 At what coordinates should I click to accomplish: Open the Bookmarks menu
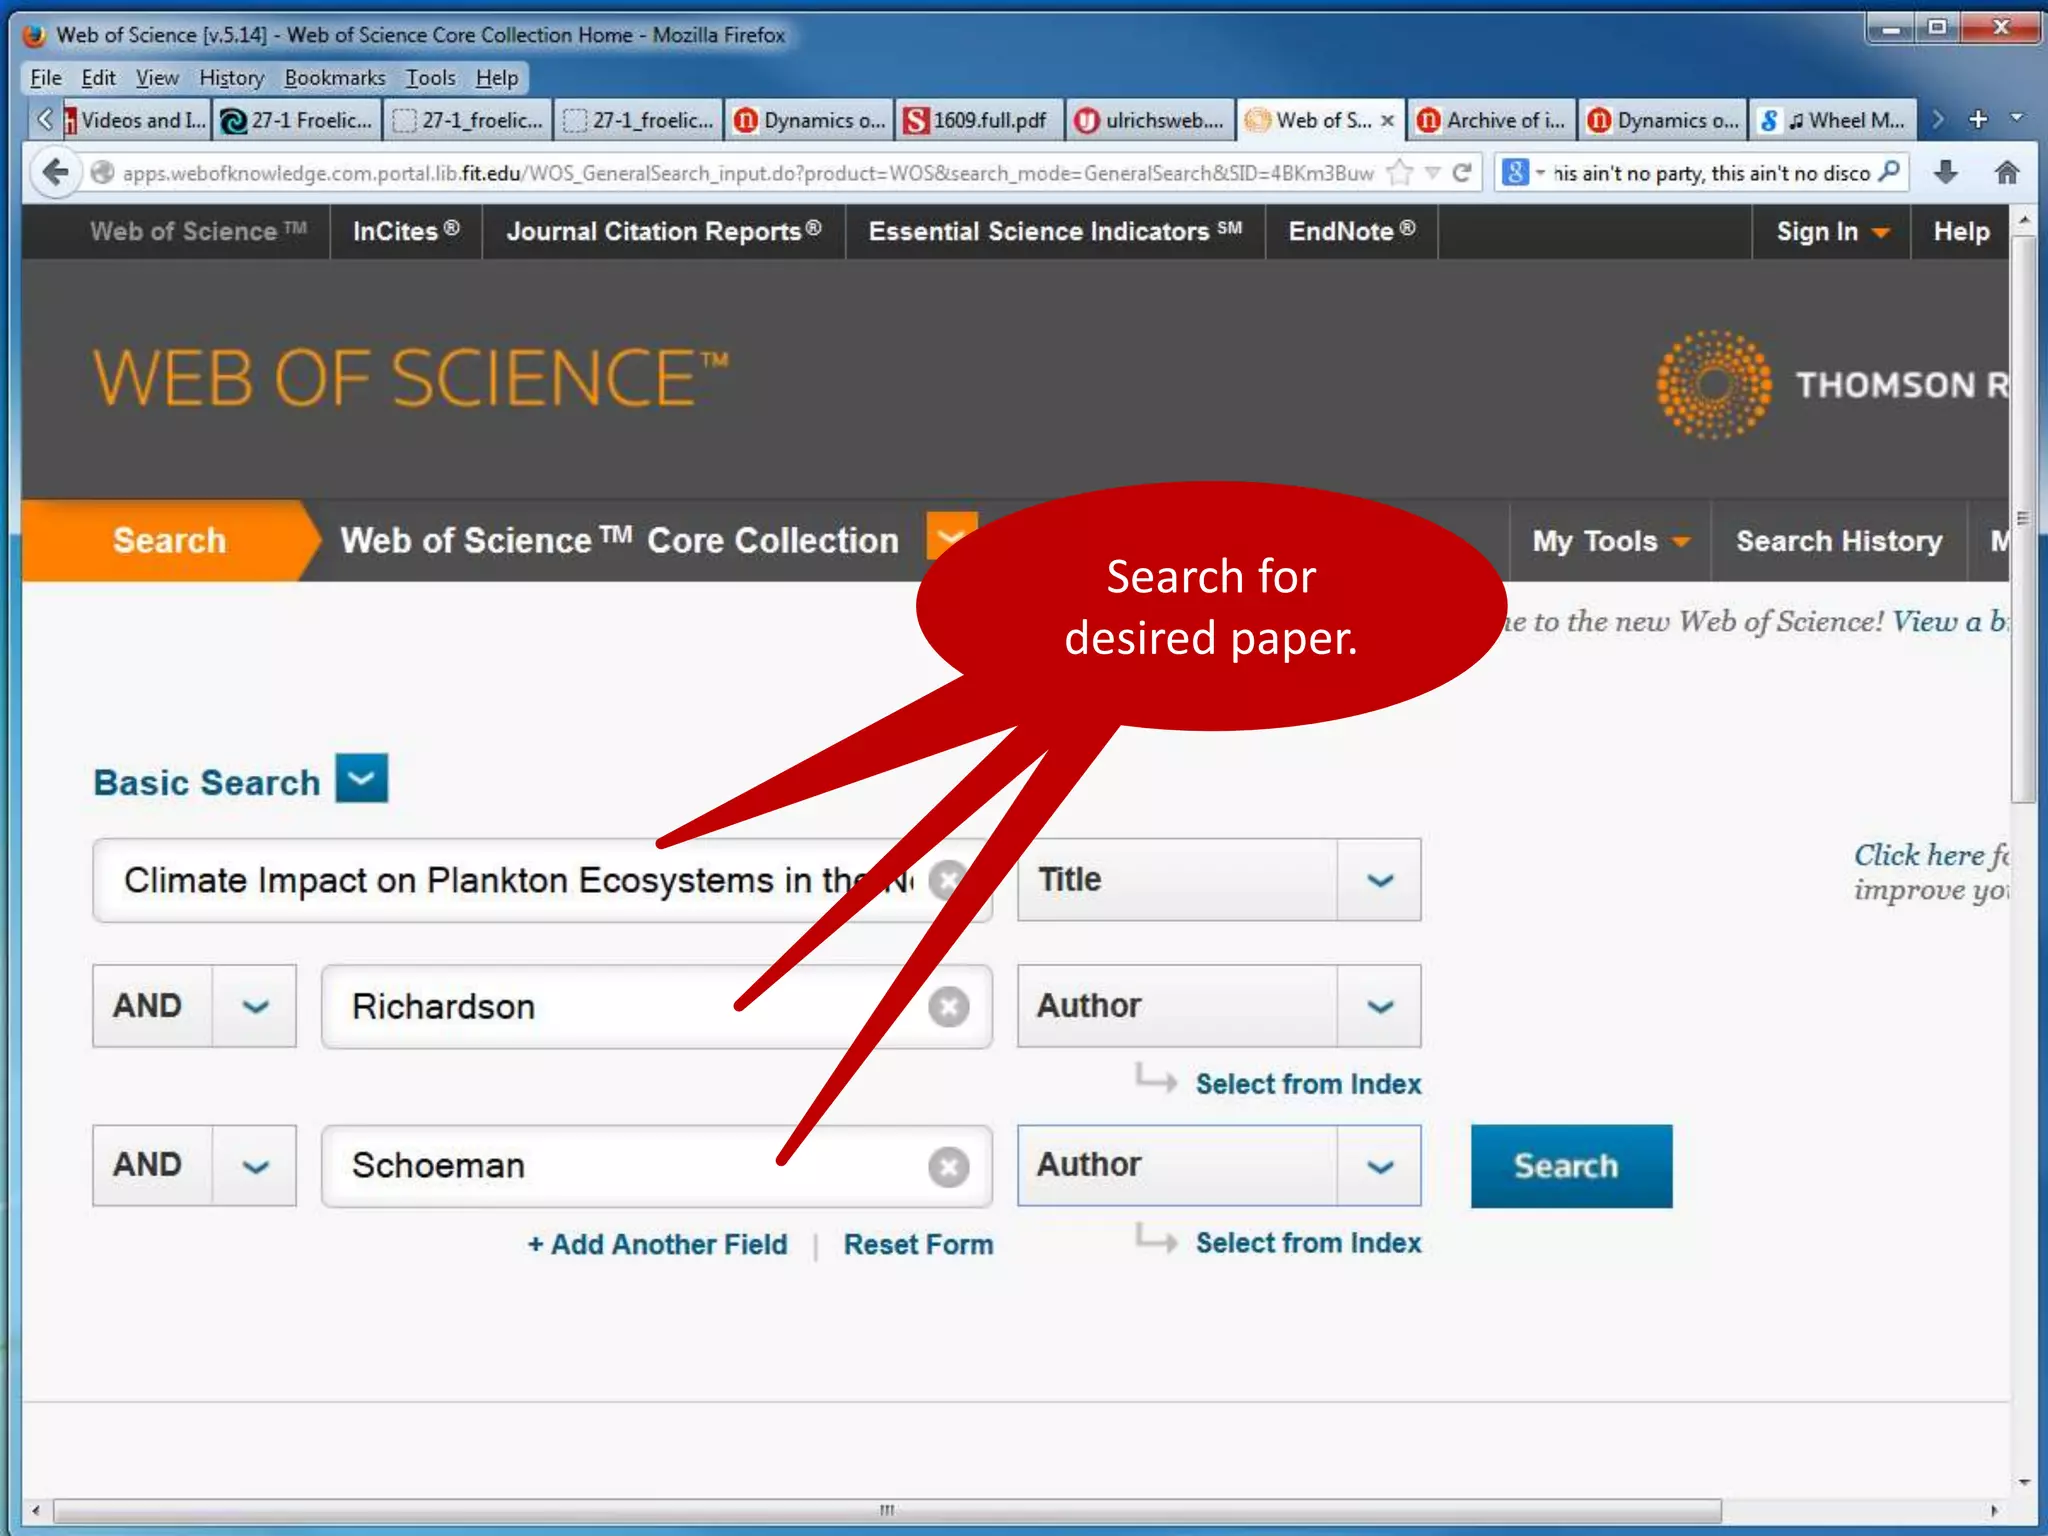click(x=334, y=77)
